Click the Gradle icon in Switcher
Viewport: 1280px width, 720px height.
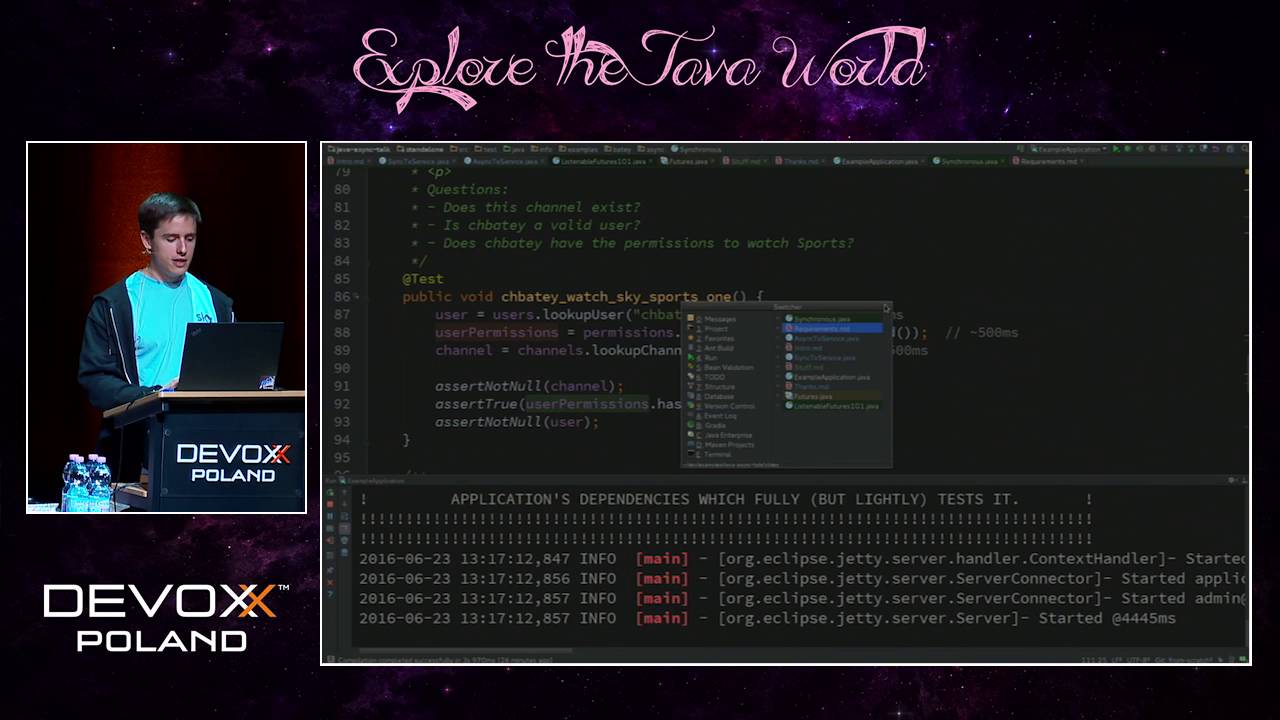(691, 425)
